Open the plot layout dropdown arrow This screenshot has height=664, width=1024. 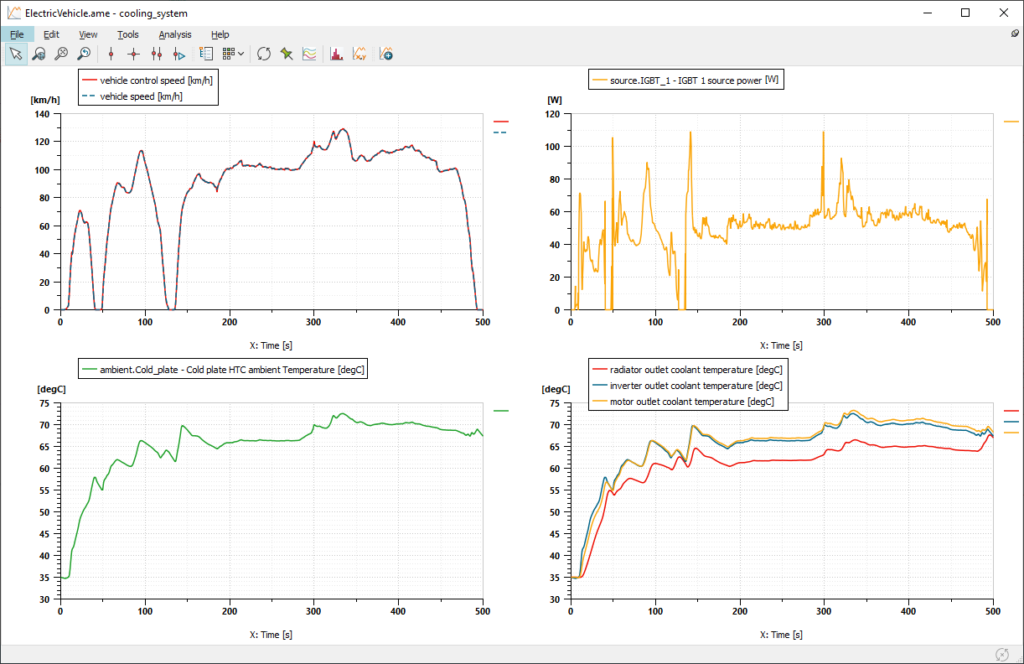point(243,53)
